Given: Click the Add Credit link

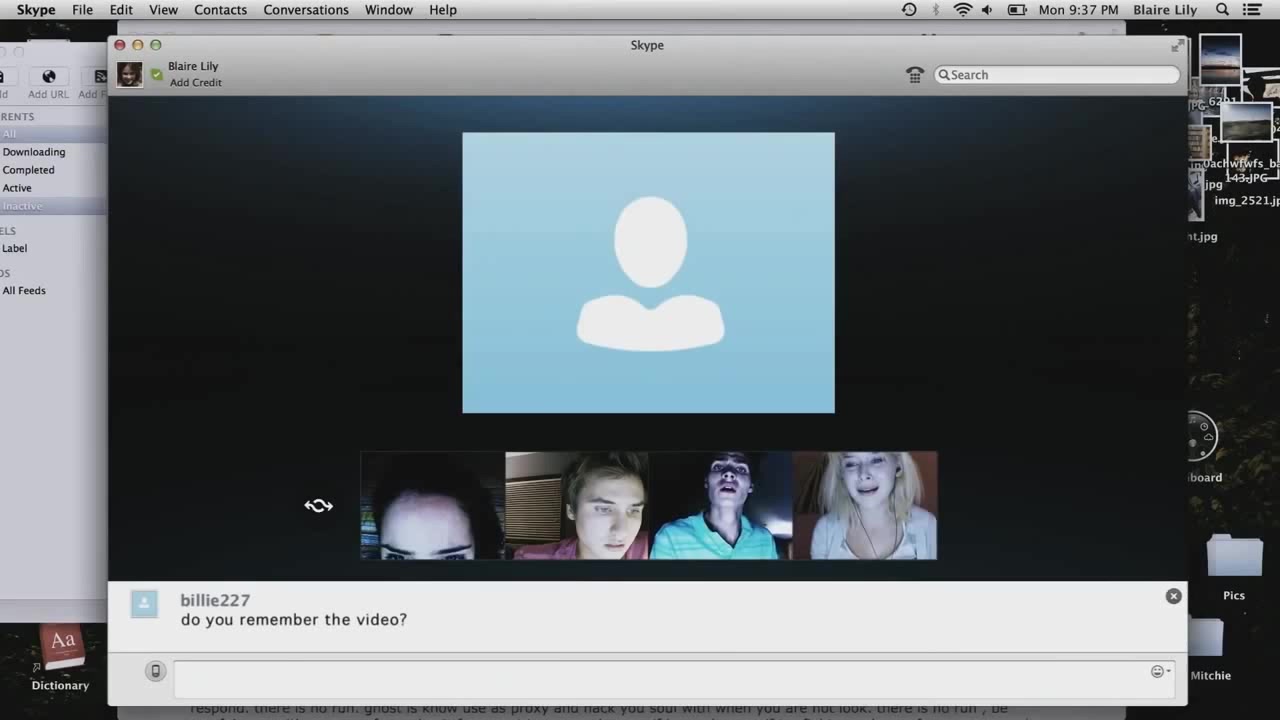Looking at the screenshot, I should (195, 83).
